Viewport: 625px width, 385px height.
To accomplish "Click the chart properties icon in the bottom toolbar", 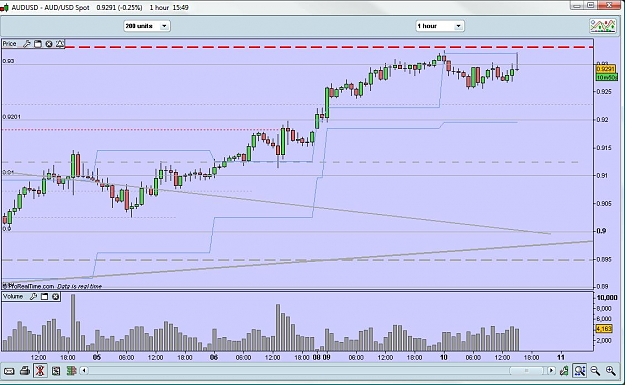I will click(56, 371).
